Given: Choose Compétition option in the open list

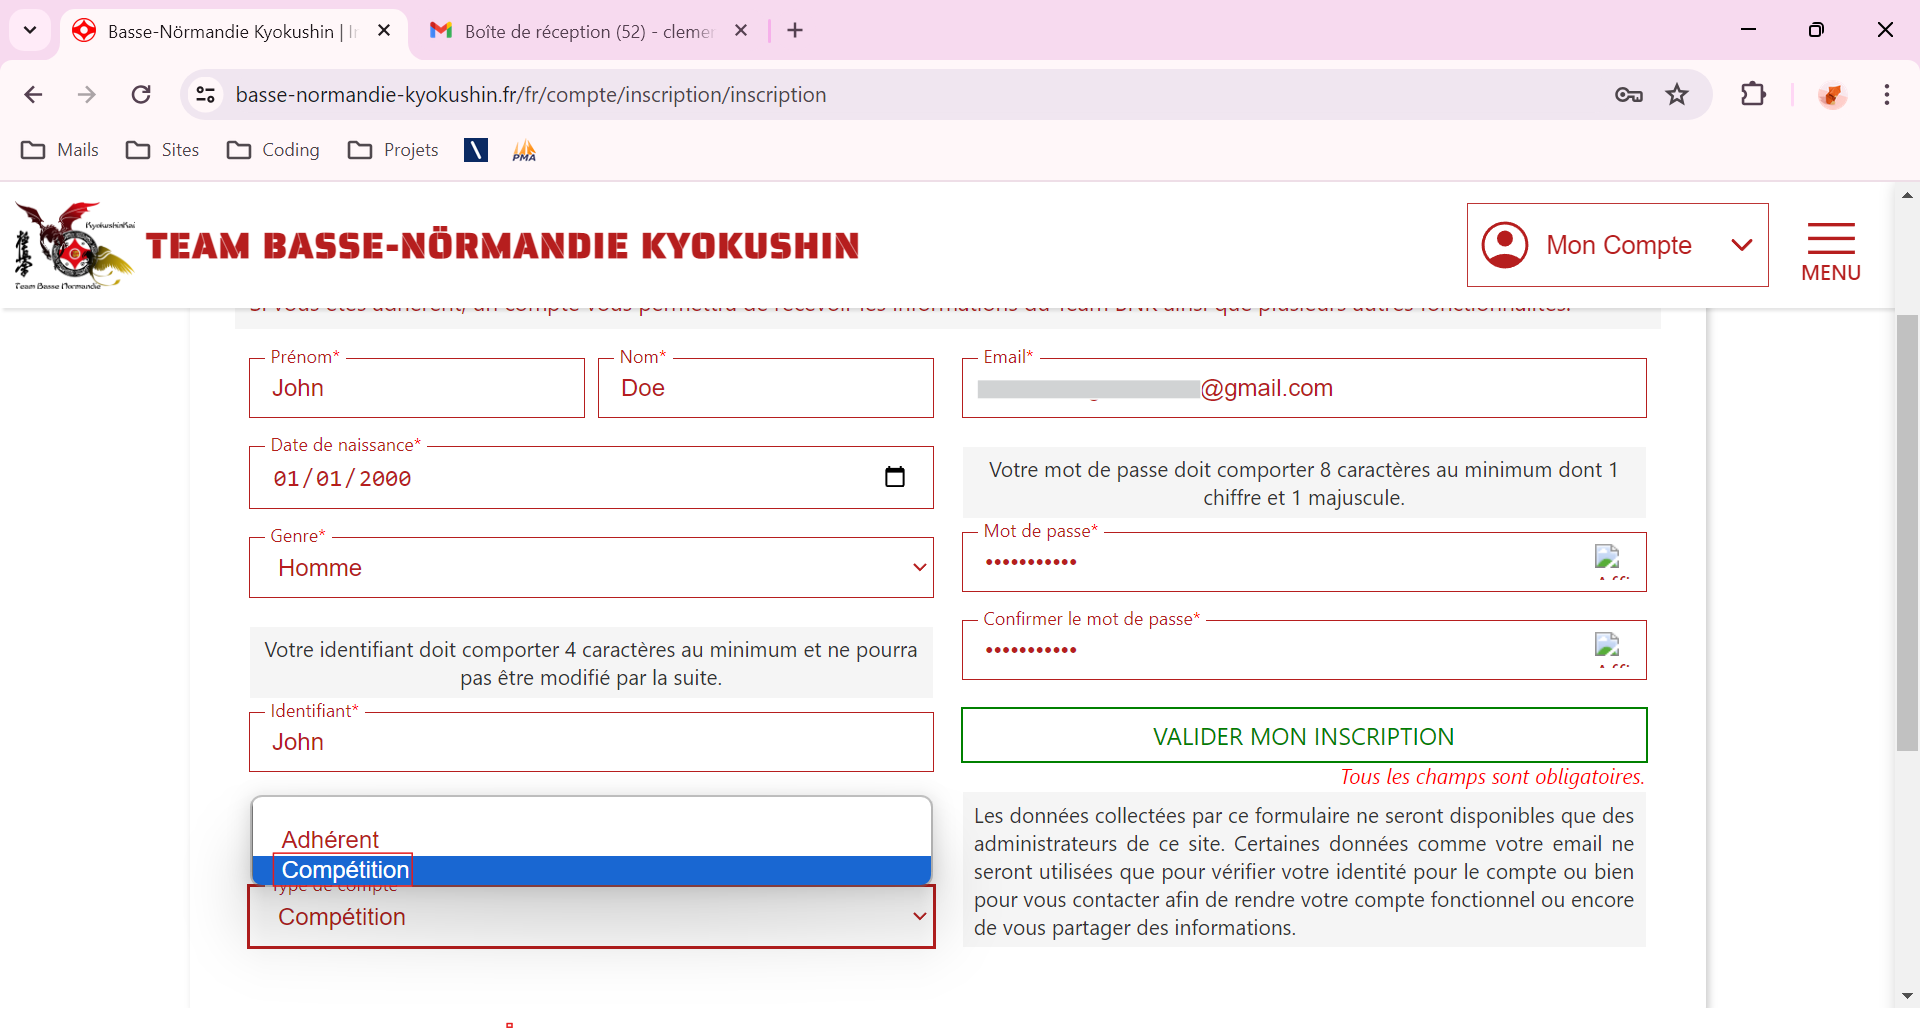Looking at the screenshot, I should (x=345, y=870).
